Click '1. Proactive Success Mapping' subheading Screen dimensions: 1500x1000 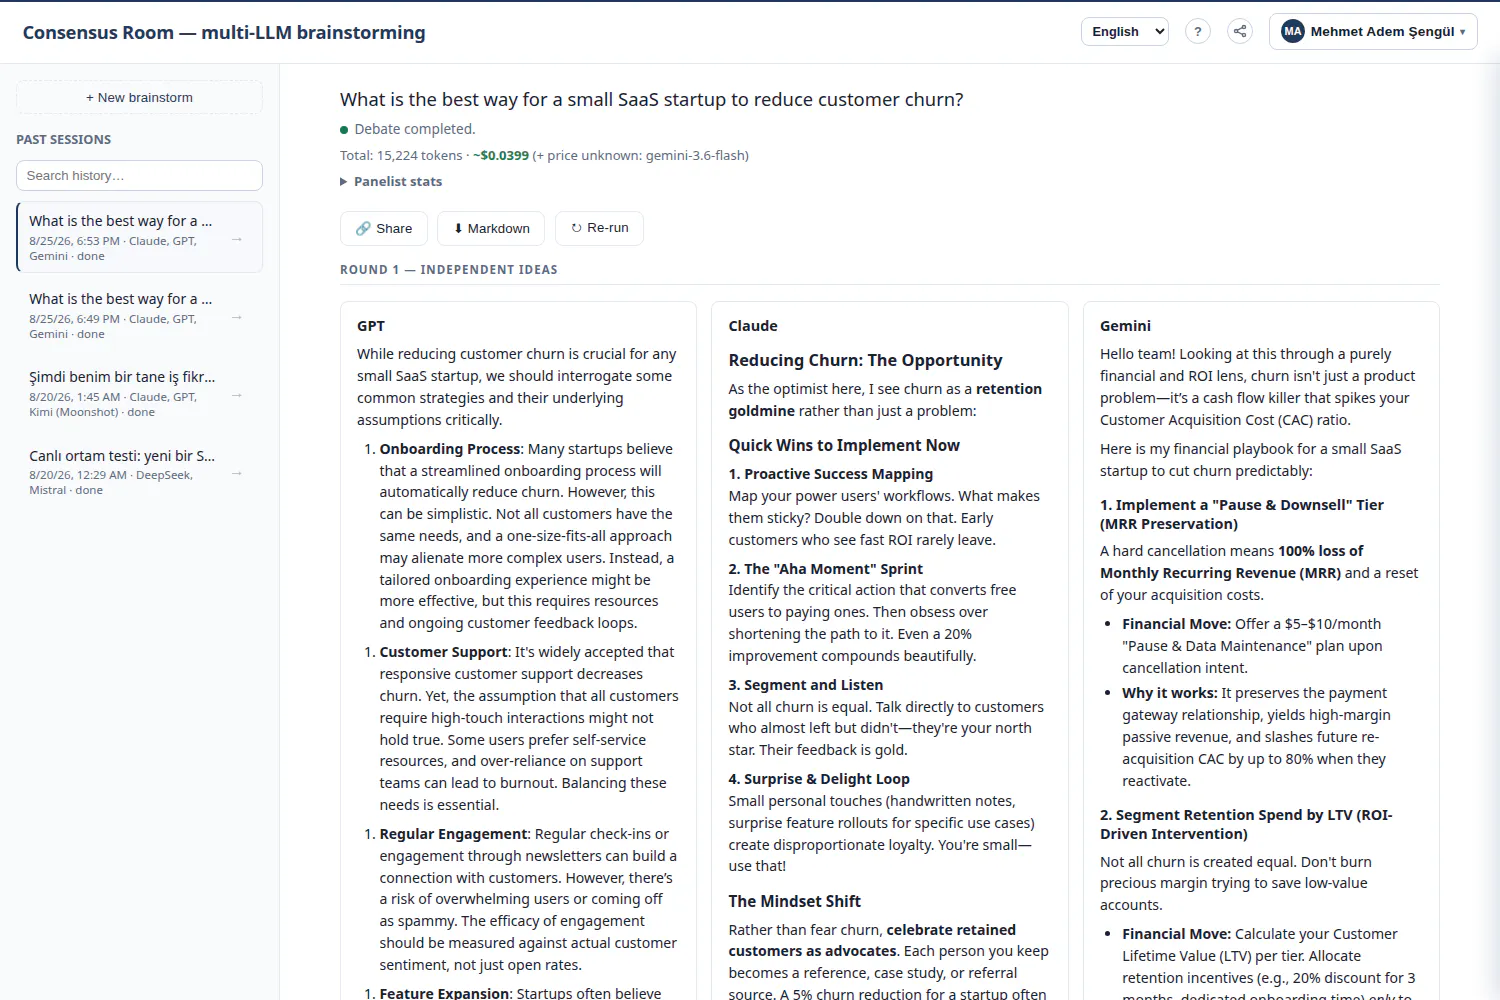[831, 474]
